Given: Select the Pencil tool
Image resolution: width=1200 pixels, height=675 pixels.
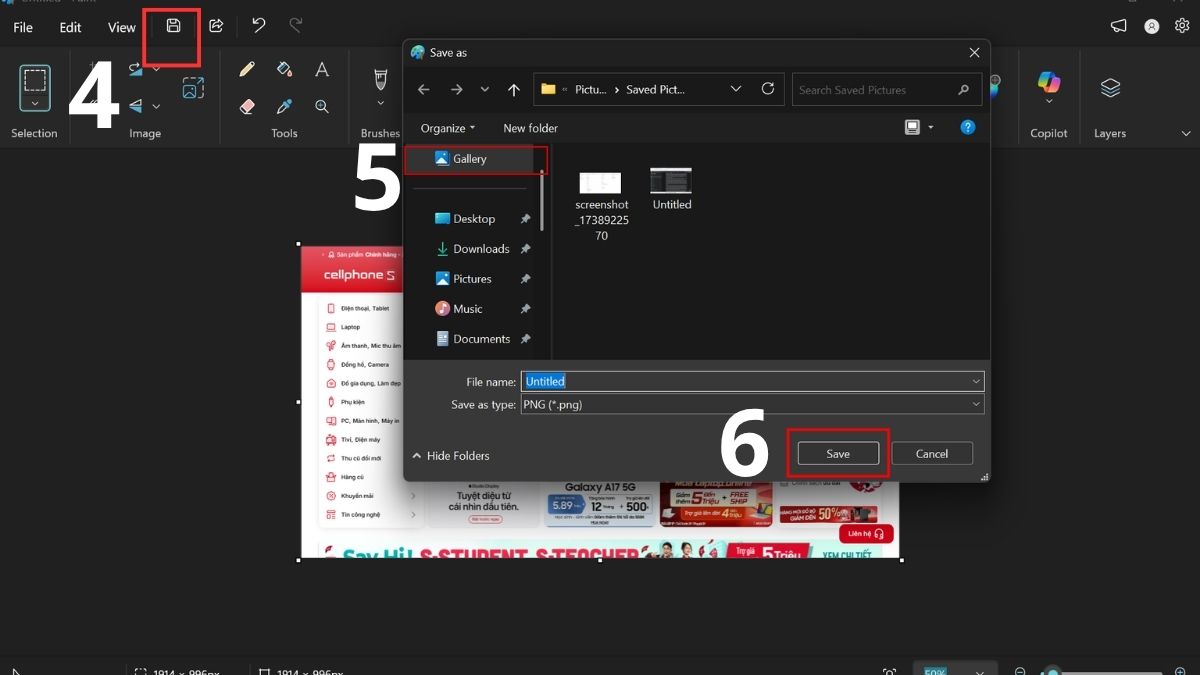Looking at the screenshot, I should point(246,68).
